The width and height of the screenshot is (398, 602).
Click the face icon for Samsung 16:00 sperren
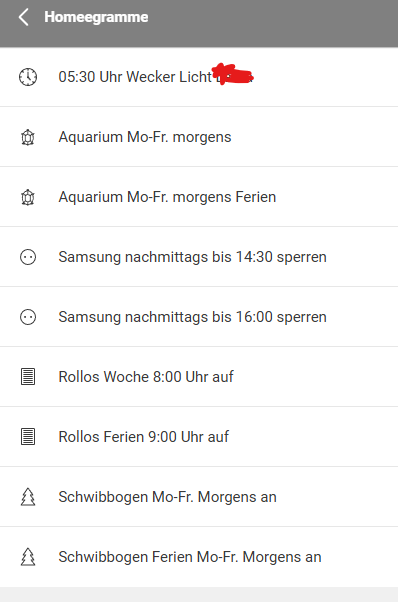(x=28, y=317)
